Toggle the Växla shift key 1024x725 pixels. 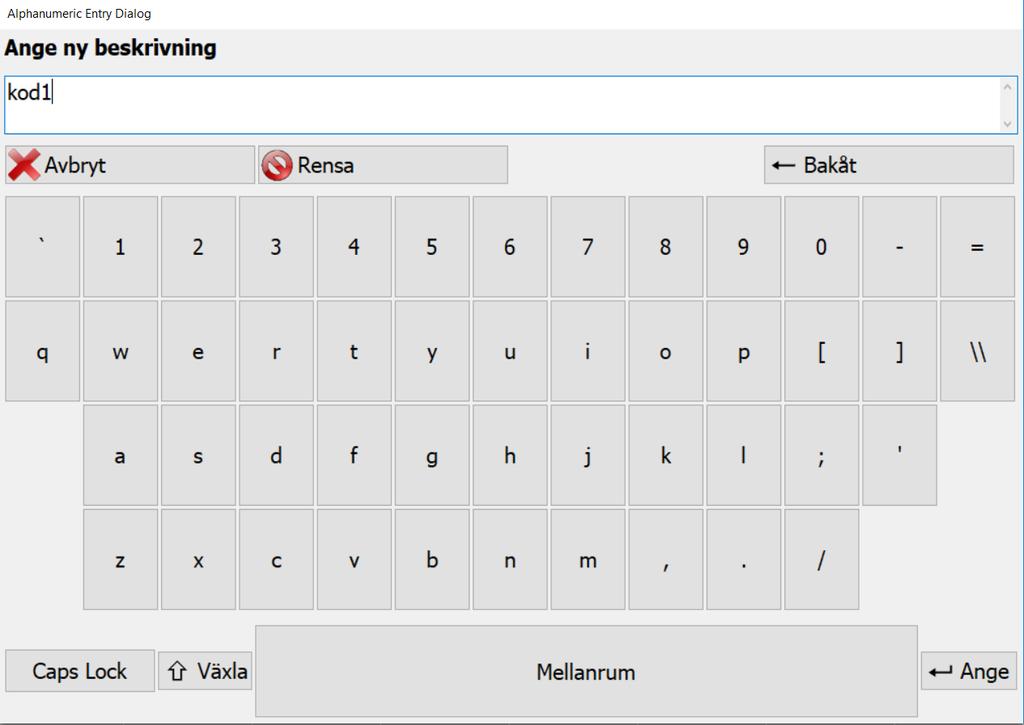[x=205, y=671]
